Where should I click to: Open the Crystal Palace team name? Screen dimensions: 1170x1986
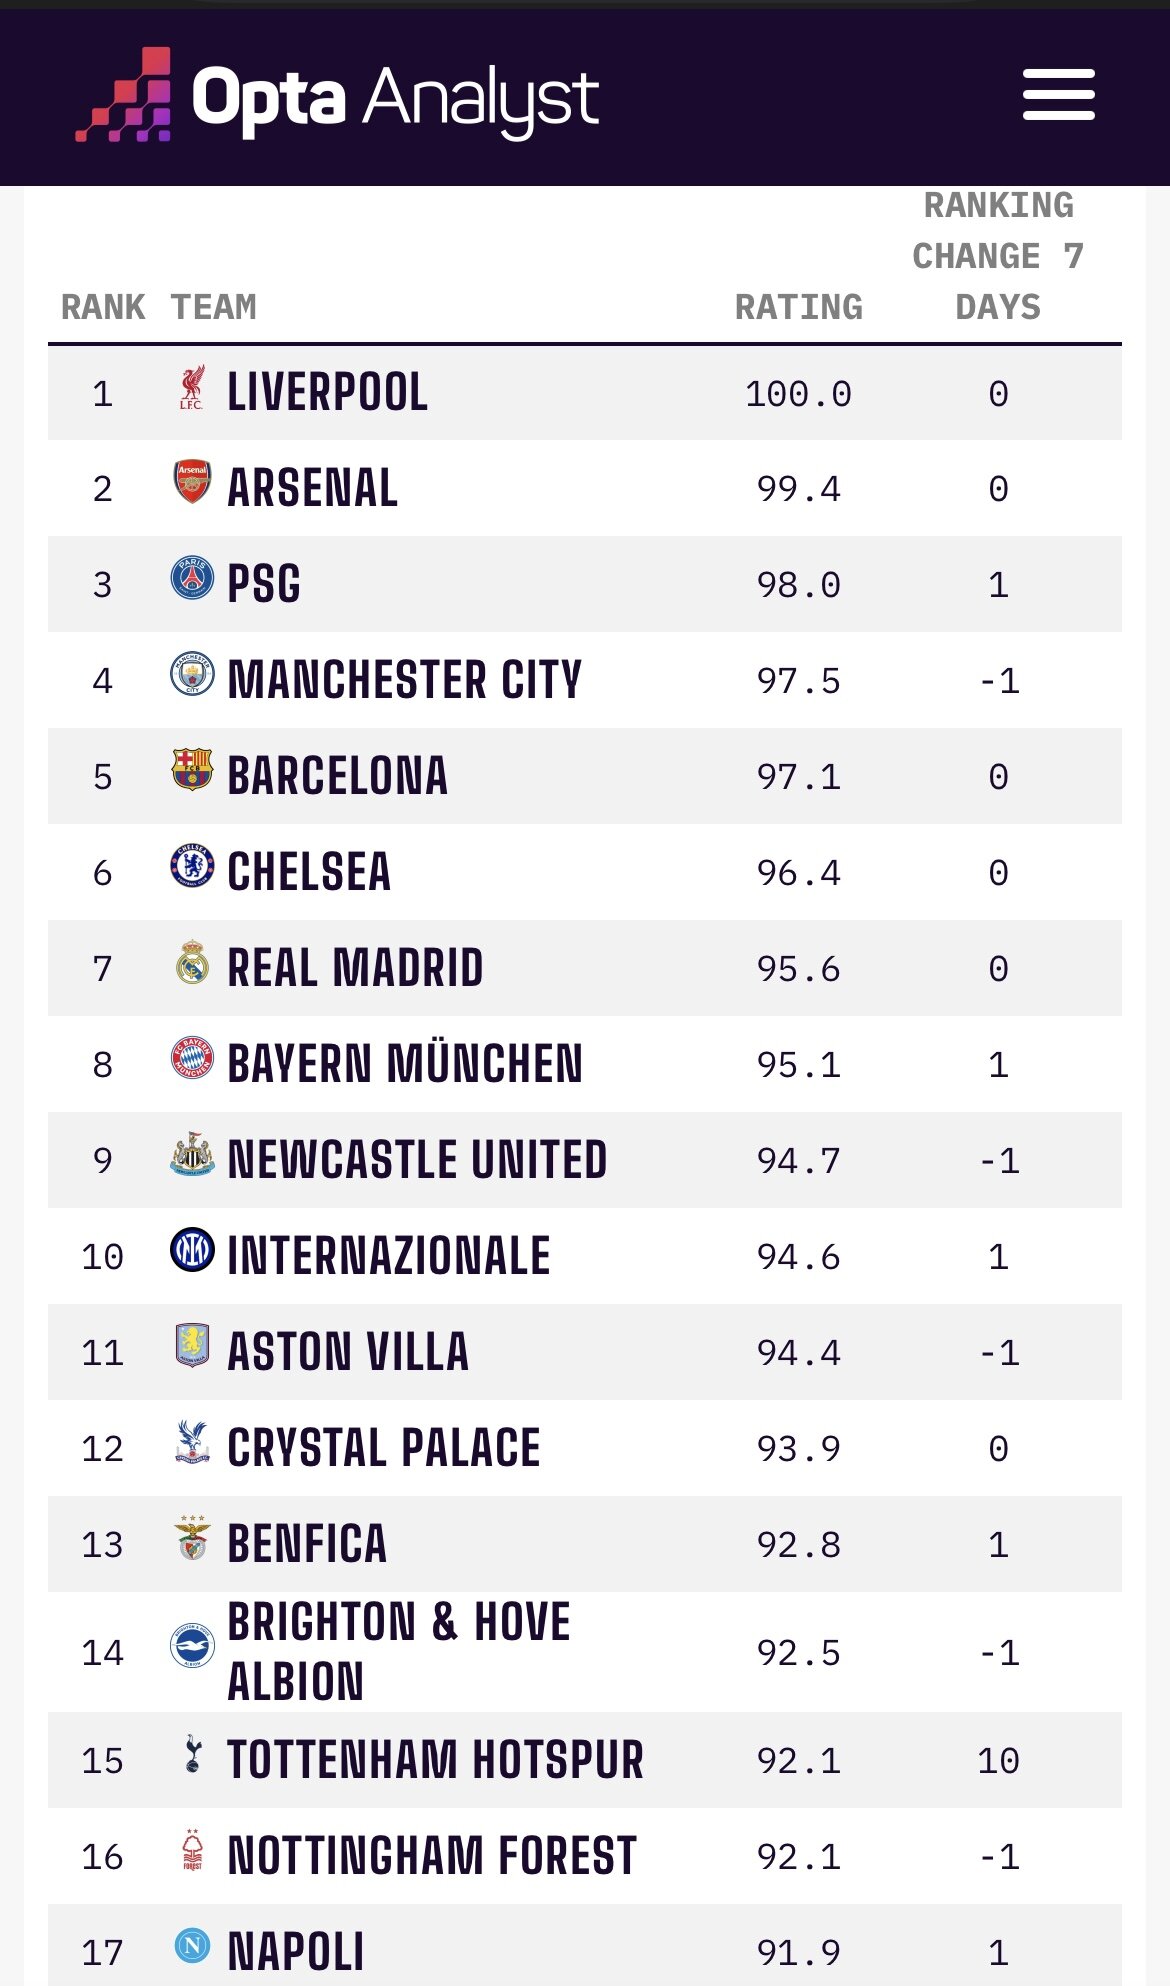click(x=384, y=1448)
